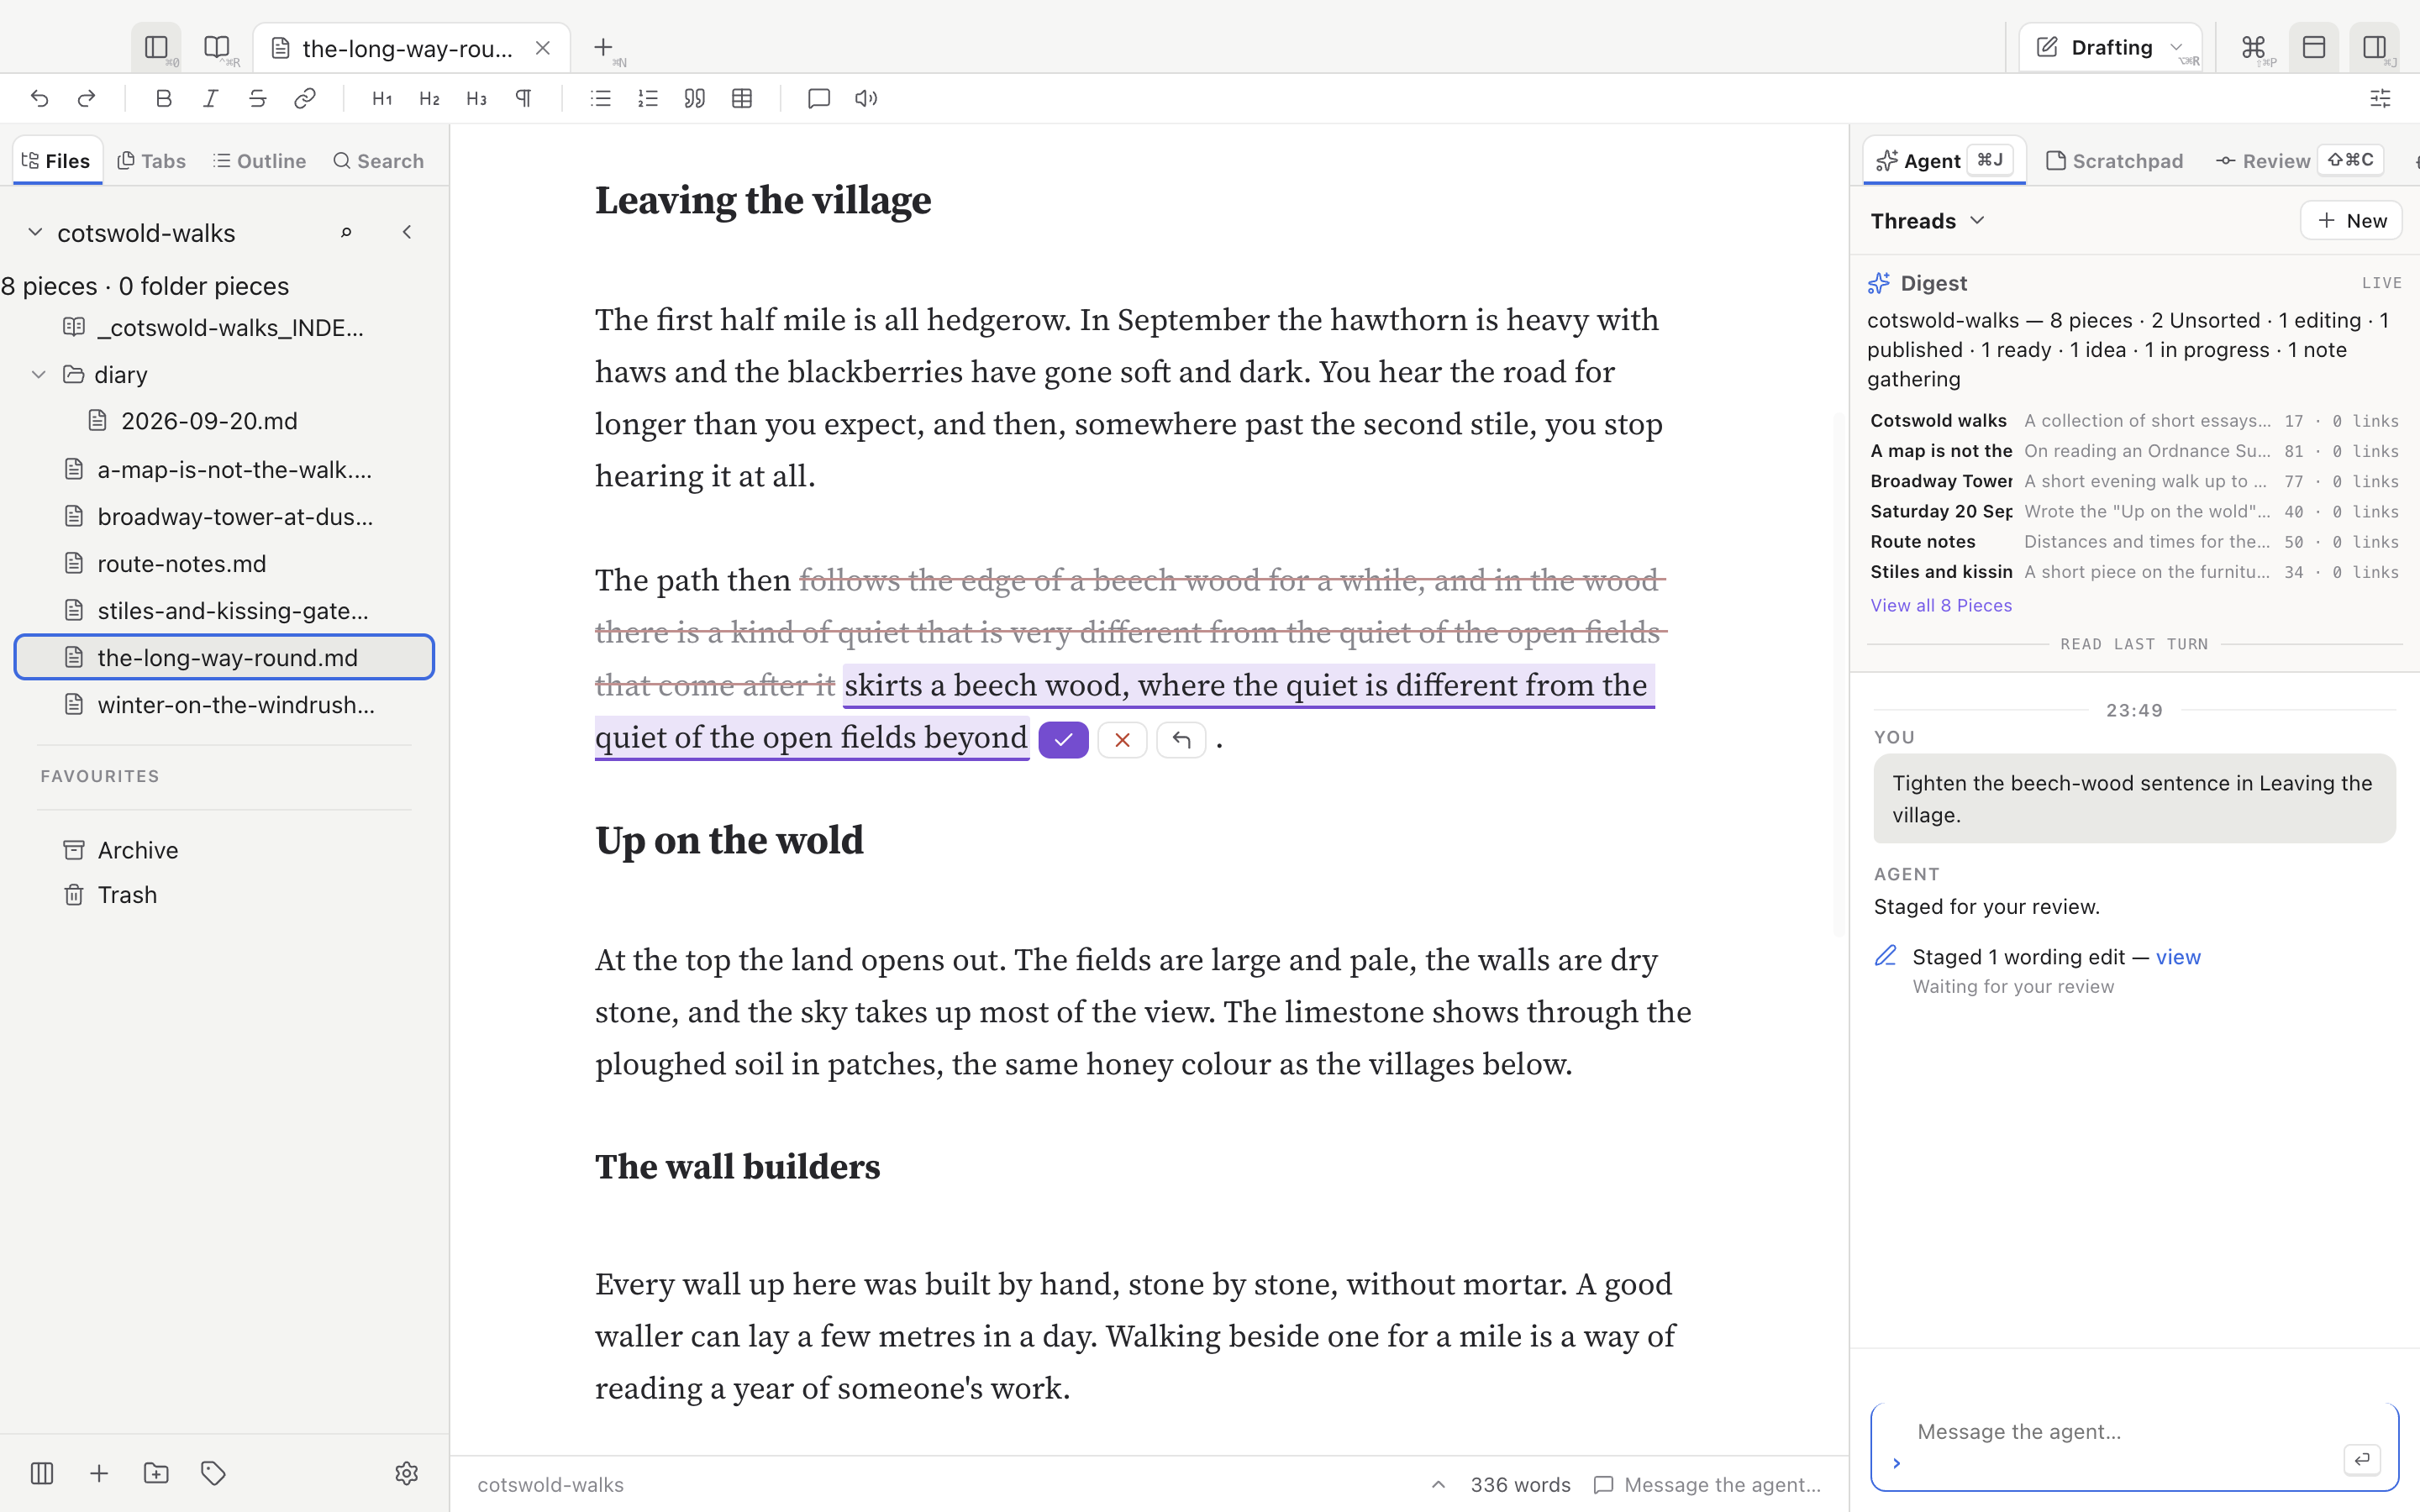Toggle the left sidebar panel icon
Screen dimensions: 2420x1512
156,47
